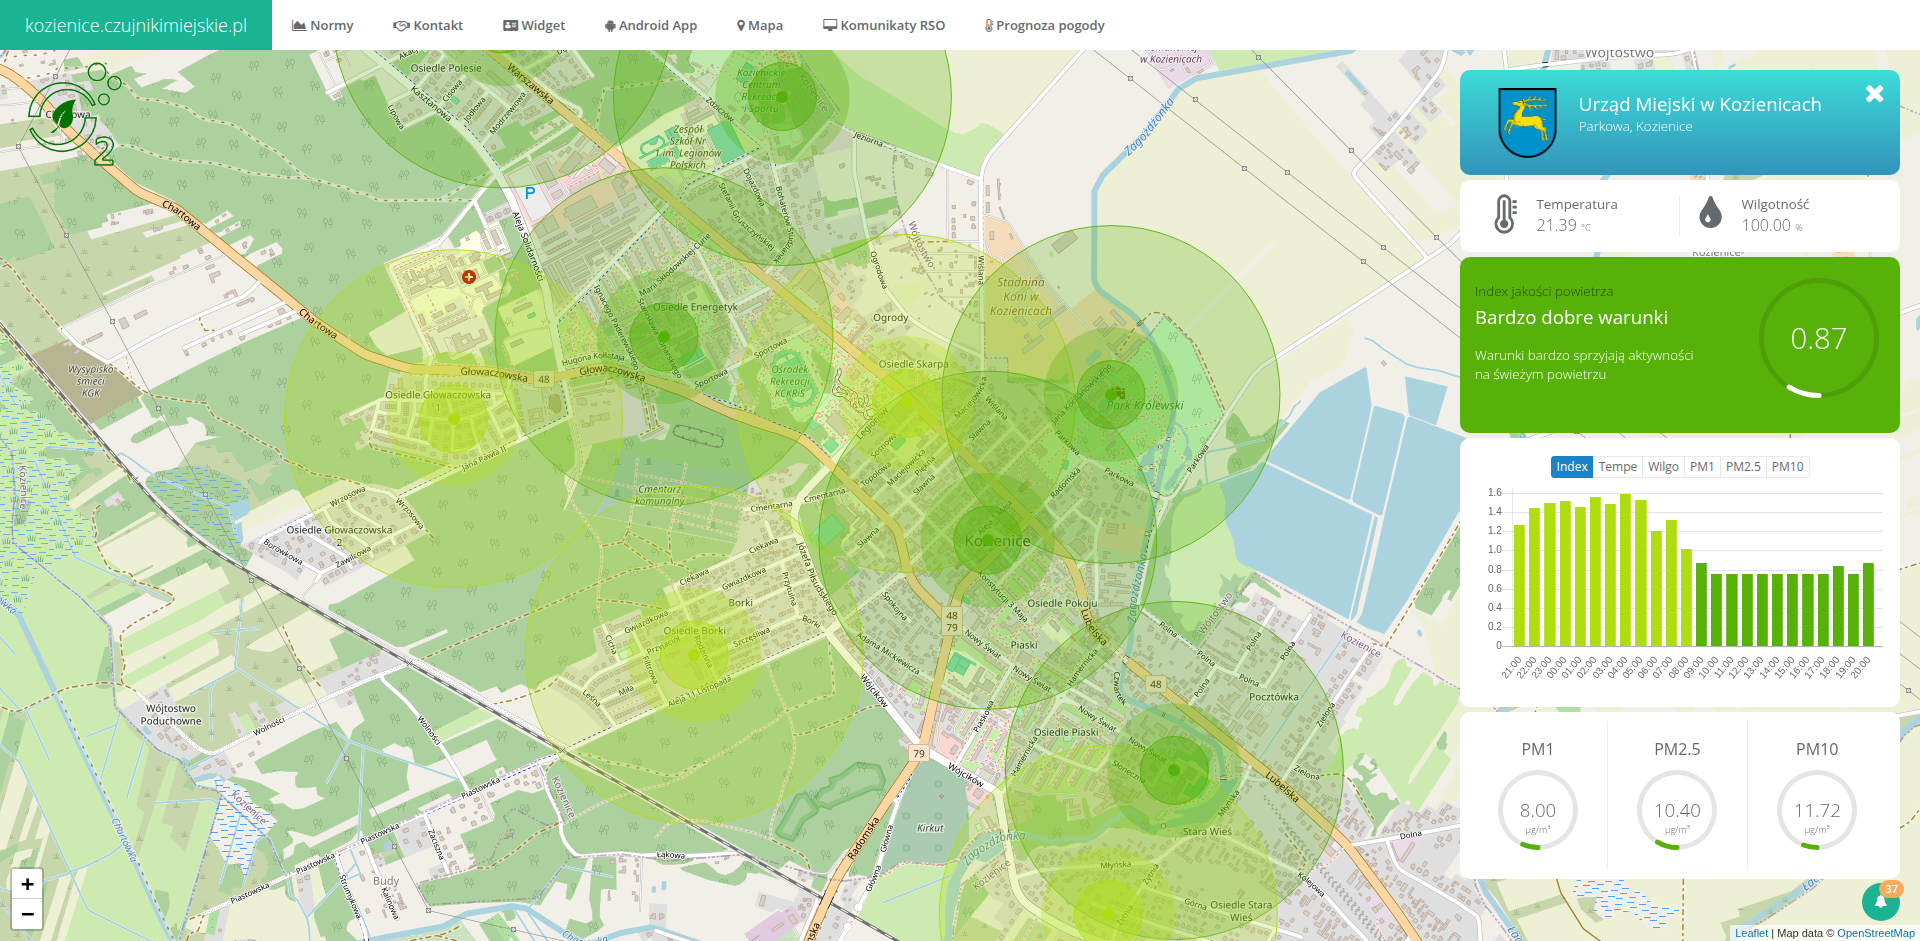Zoom in the map
Screen dimensions: 1920x941
pos(27,884)
